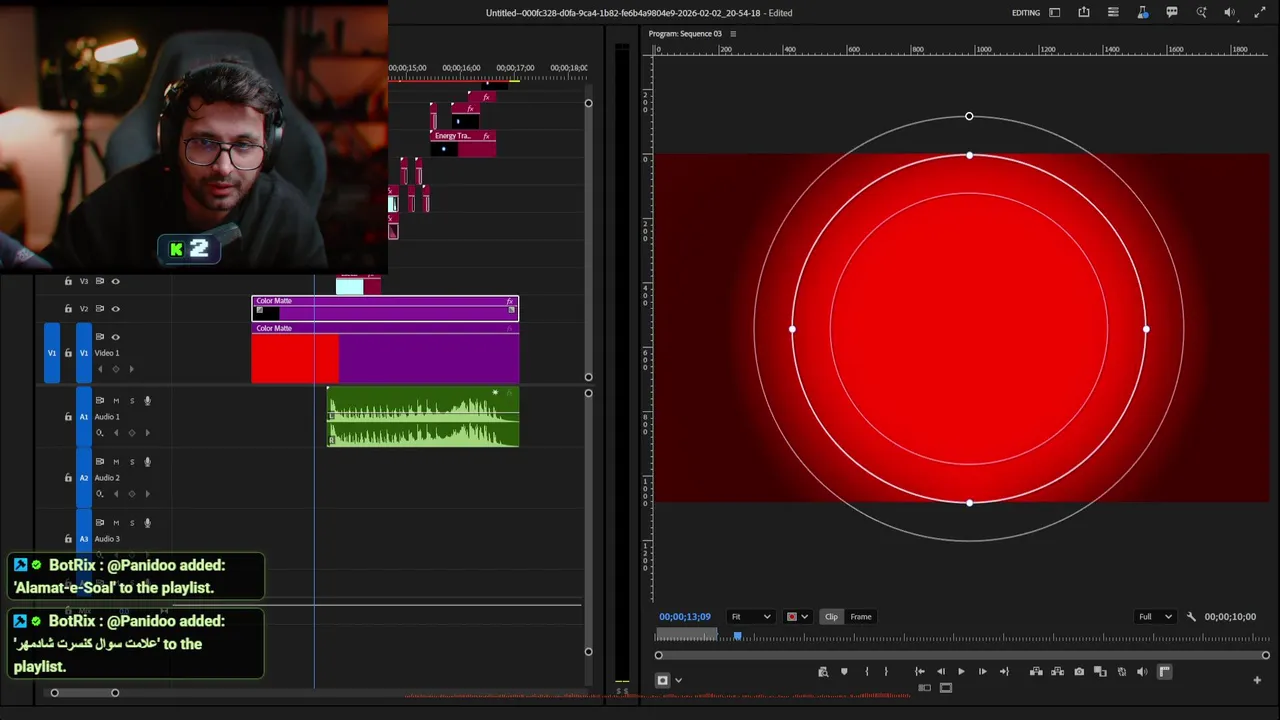
Task: Toggle the Show Rulers button
Action: pos(1164,672)
